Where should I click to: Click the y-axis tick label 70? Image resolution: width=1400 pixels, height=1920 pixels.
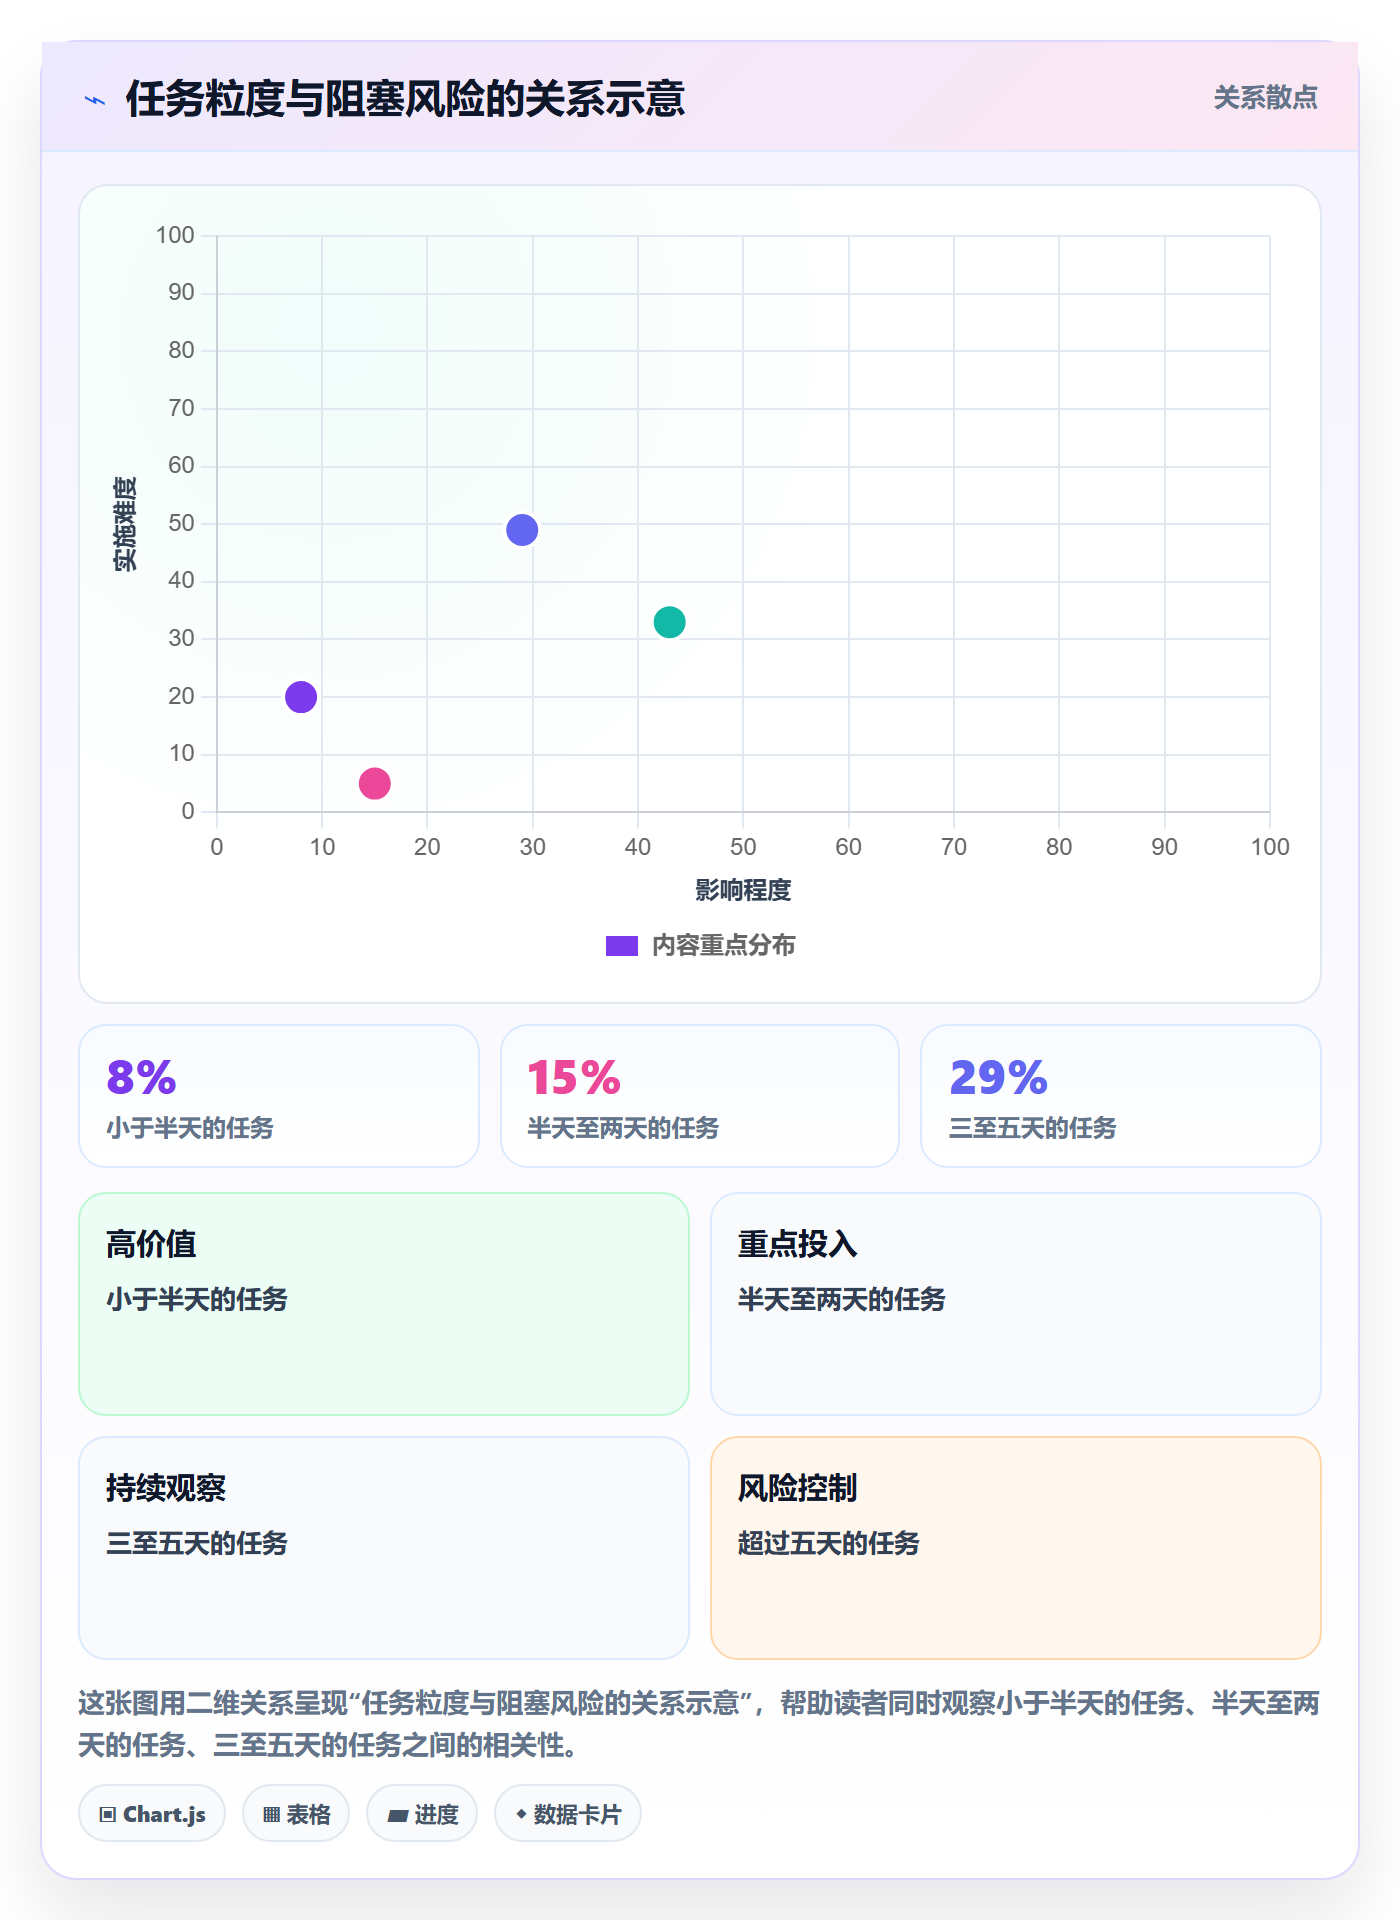tap(181, 408)
